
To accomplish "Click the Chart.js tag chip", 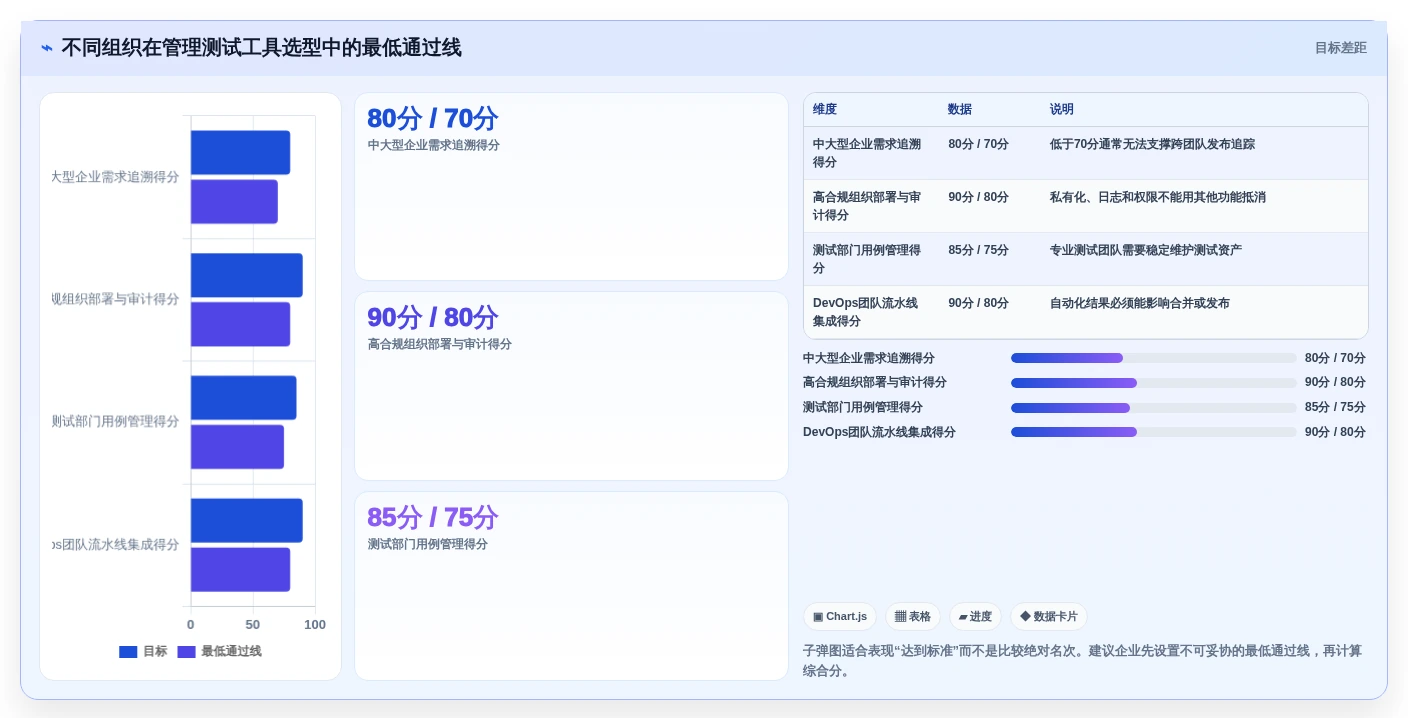I will (x=840, y=617).
